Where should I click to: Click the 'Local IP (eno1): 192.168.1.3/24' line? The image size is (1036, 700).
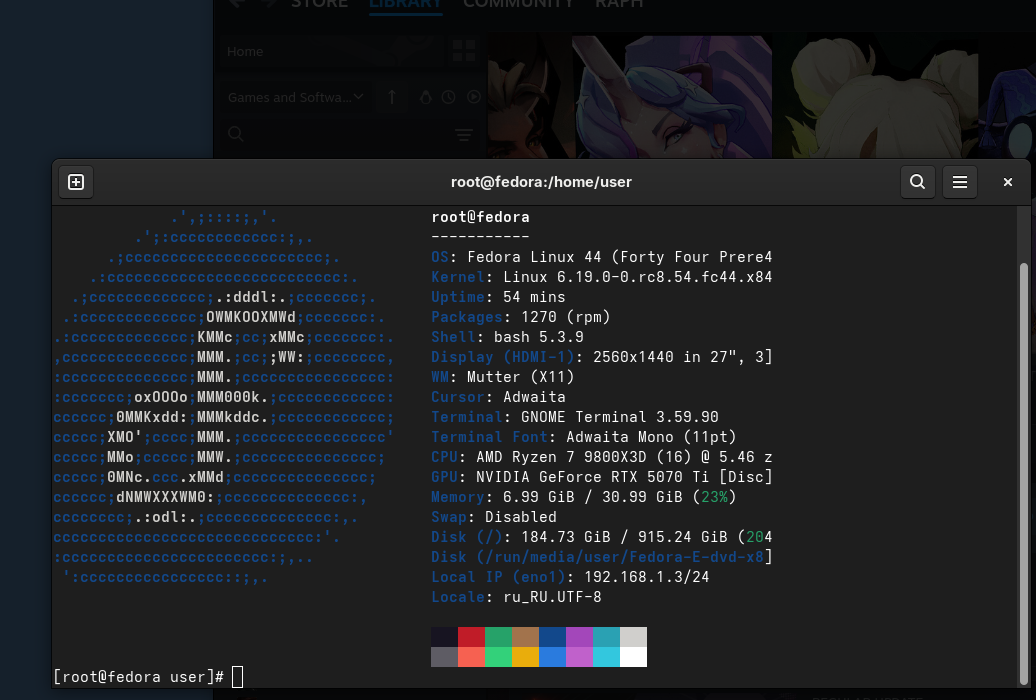coord(570,577)
